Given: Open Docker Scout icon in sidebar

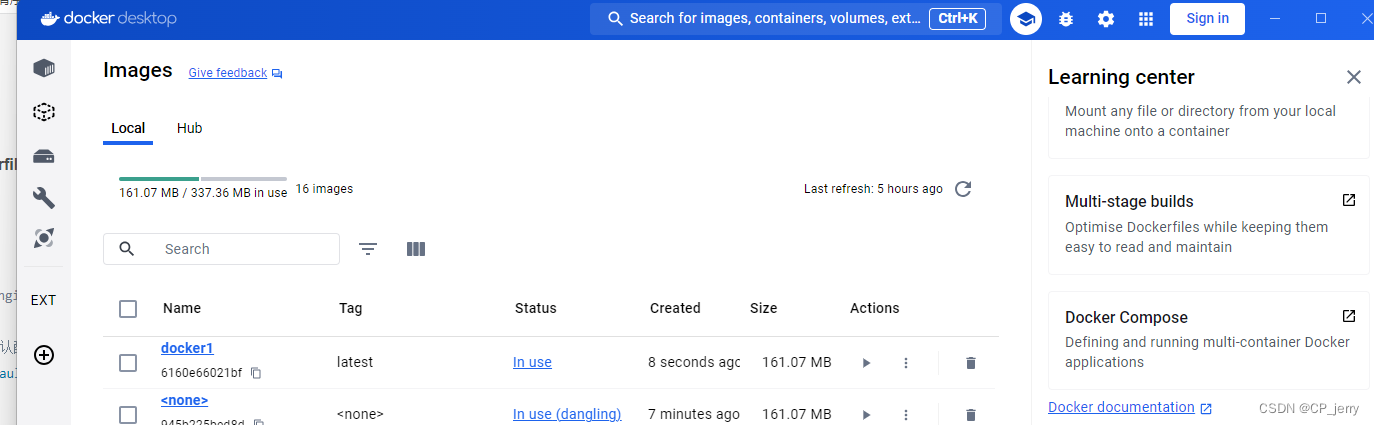Looking at the screenshot, I should [43, 239].
